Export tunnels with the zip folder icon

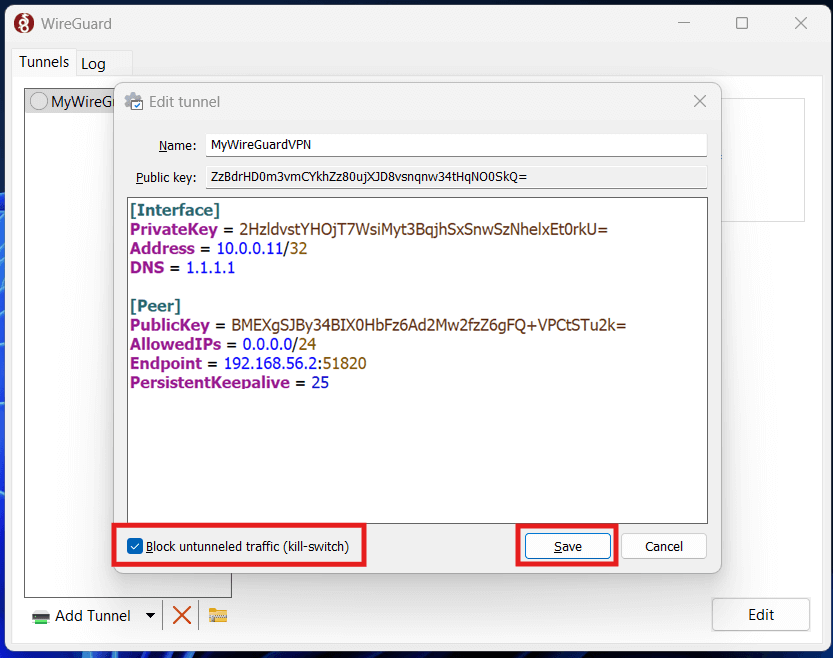point(218,615)
